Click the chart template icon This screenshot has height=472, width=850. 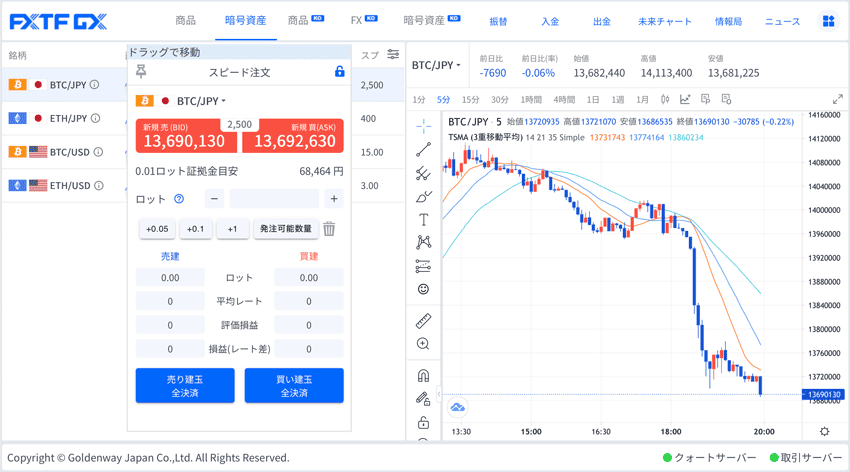[x=705, y=99]
